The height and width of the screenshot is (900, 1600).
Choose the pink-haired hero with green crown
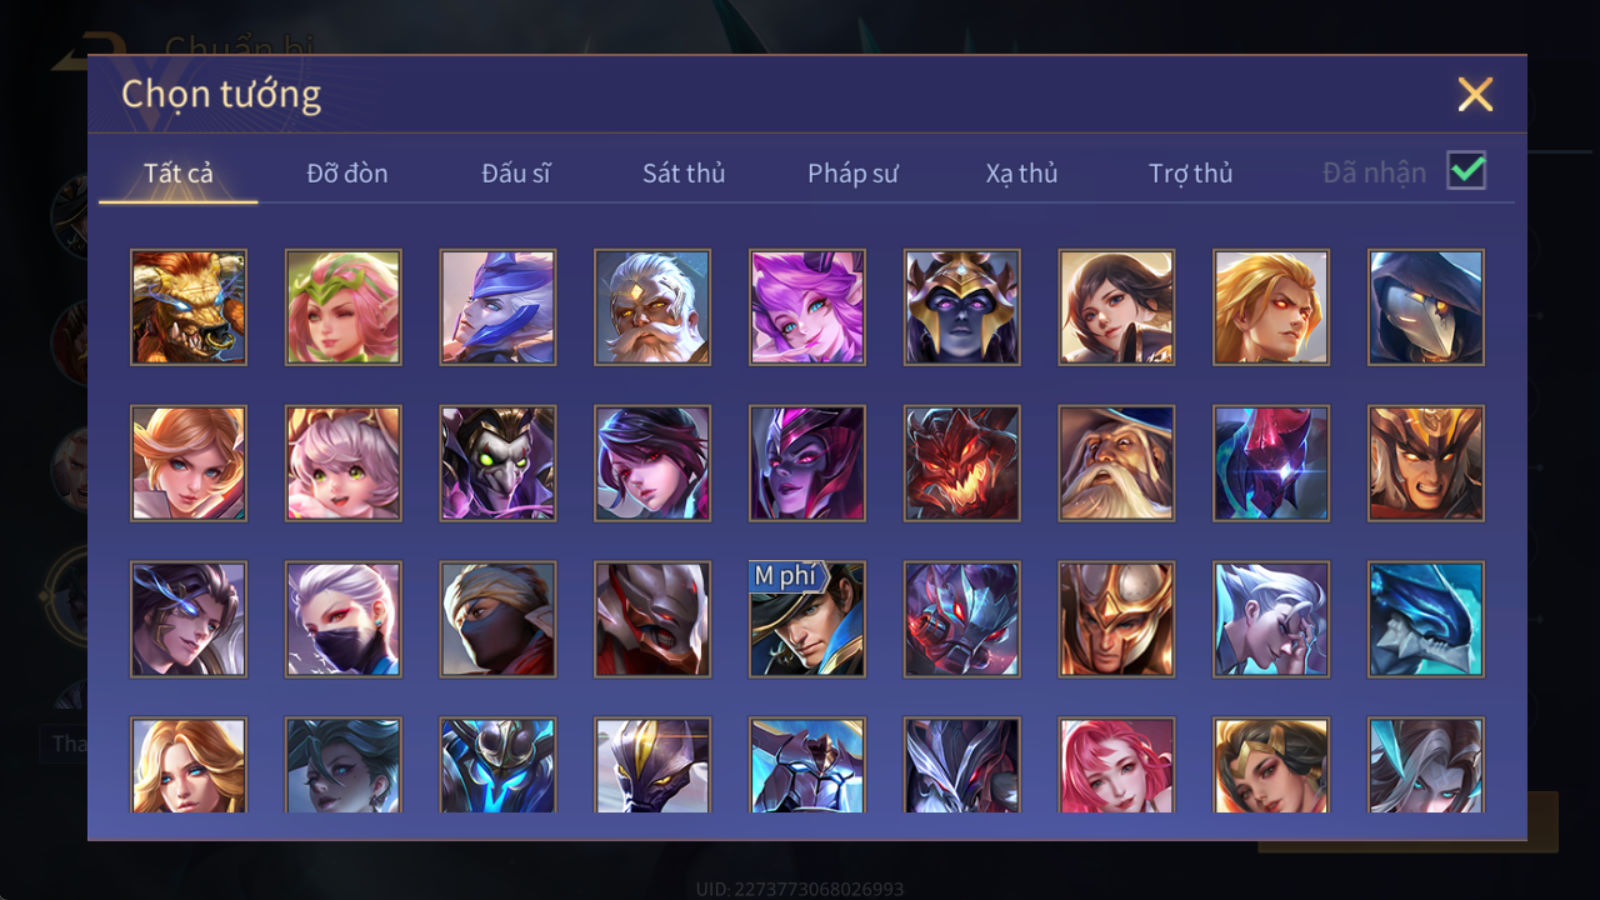pos(343,307)
